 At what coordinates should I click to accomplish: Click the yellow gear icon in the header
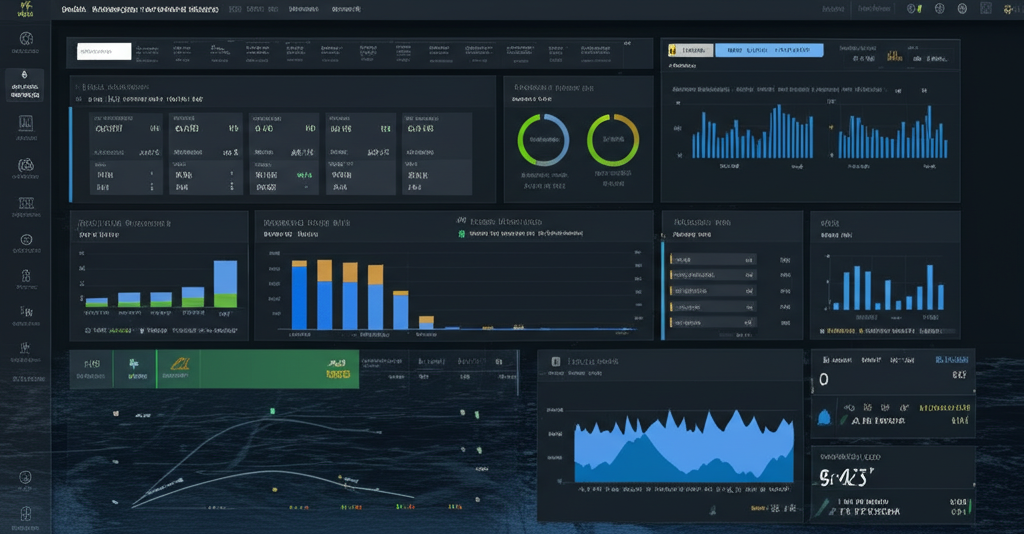click(1010, 9)
